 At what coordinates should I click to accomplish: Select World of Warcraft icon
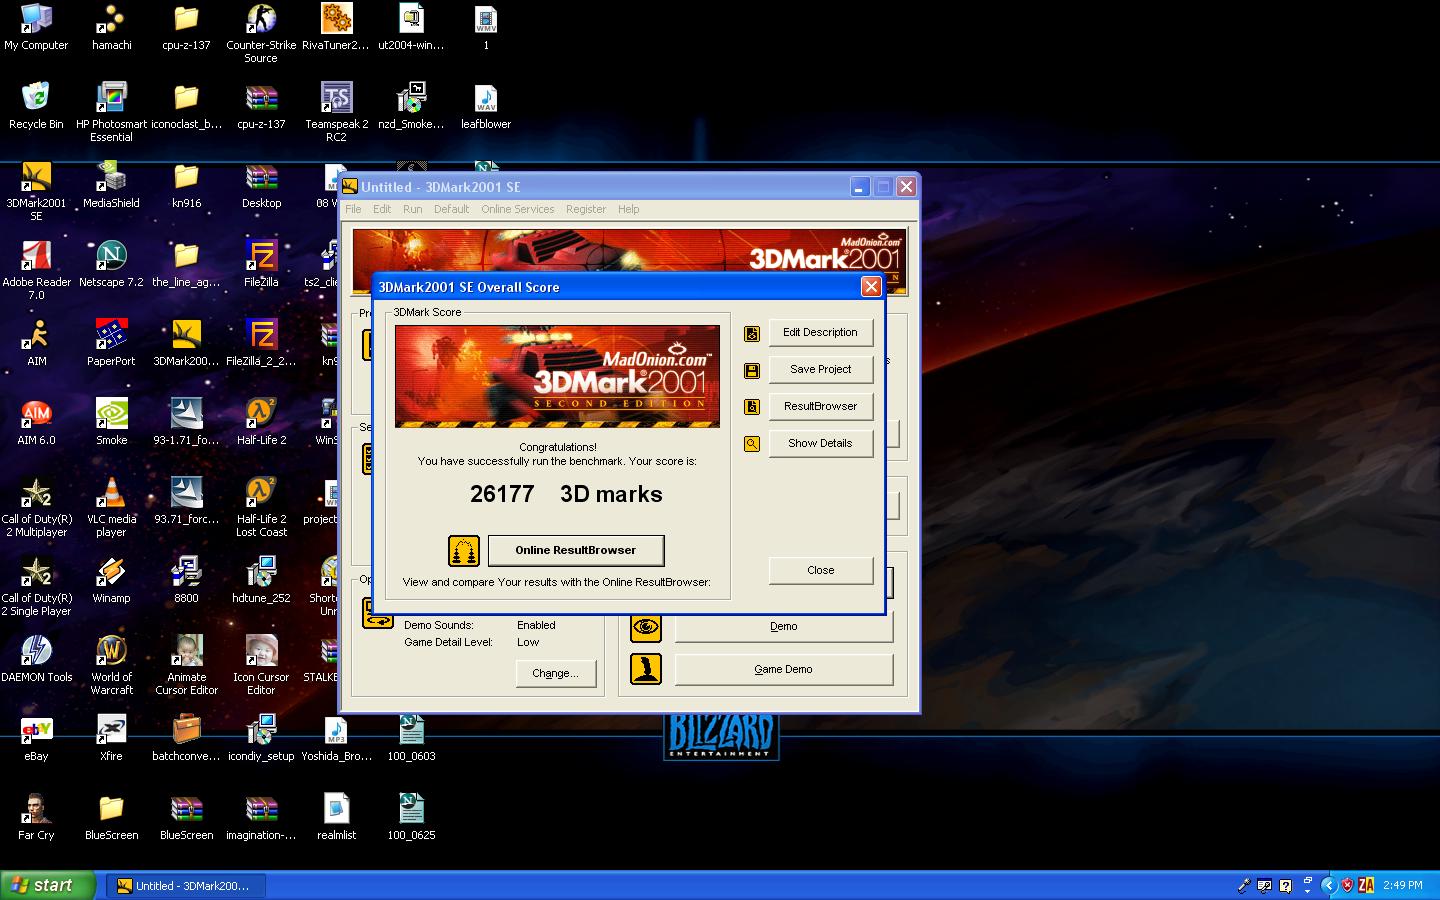coord(111,665)
